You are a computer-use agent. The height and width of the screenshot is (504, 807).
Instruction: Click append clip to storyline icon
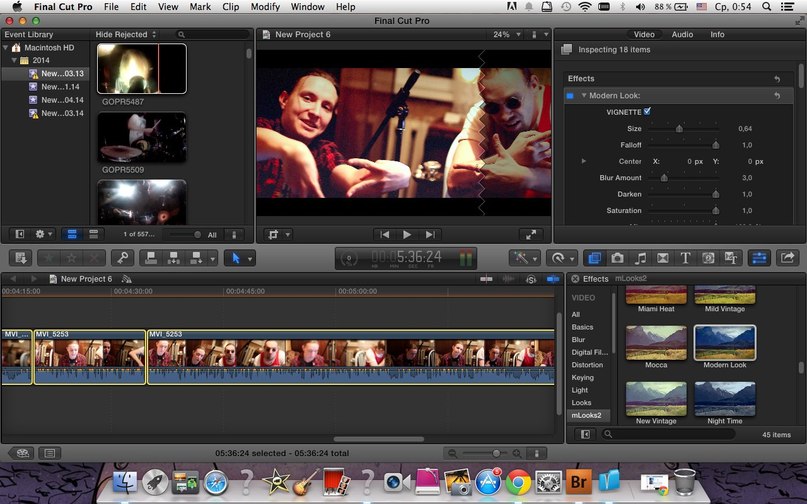click(x=196, y=257)
